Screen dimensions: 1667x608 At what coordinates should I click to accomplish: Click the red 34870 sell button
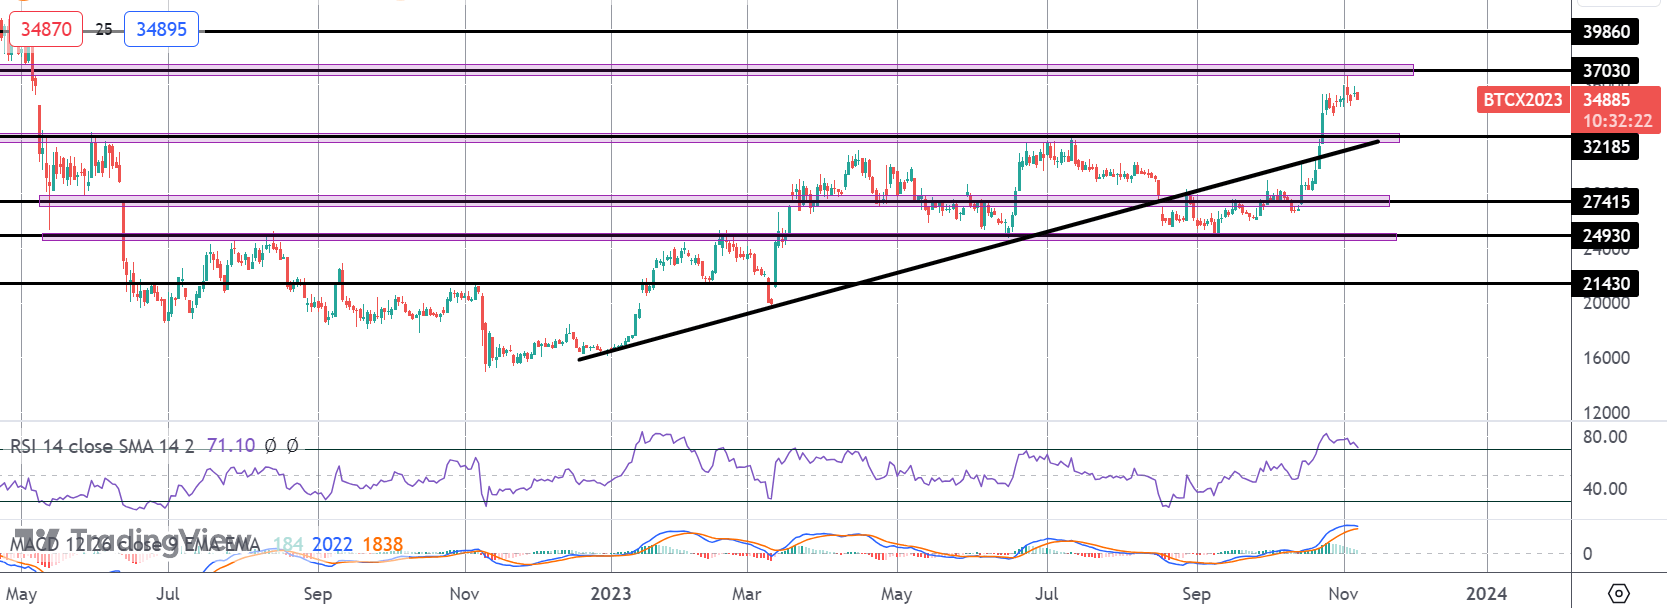point(46,29)
